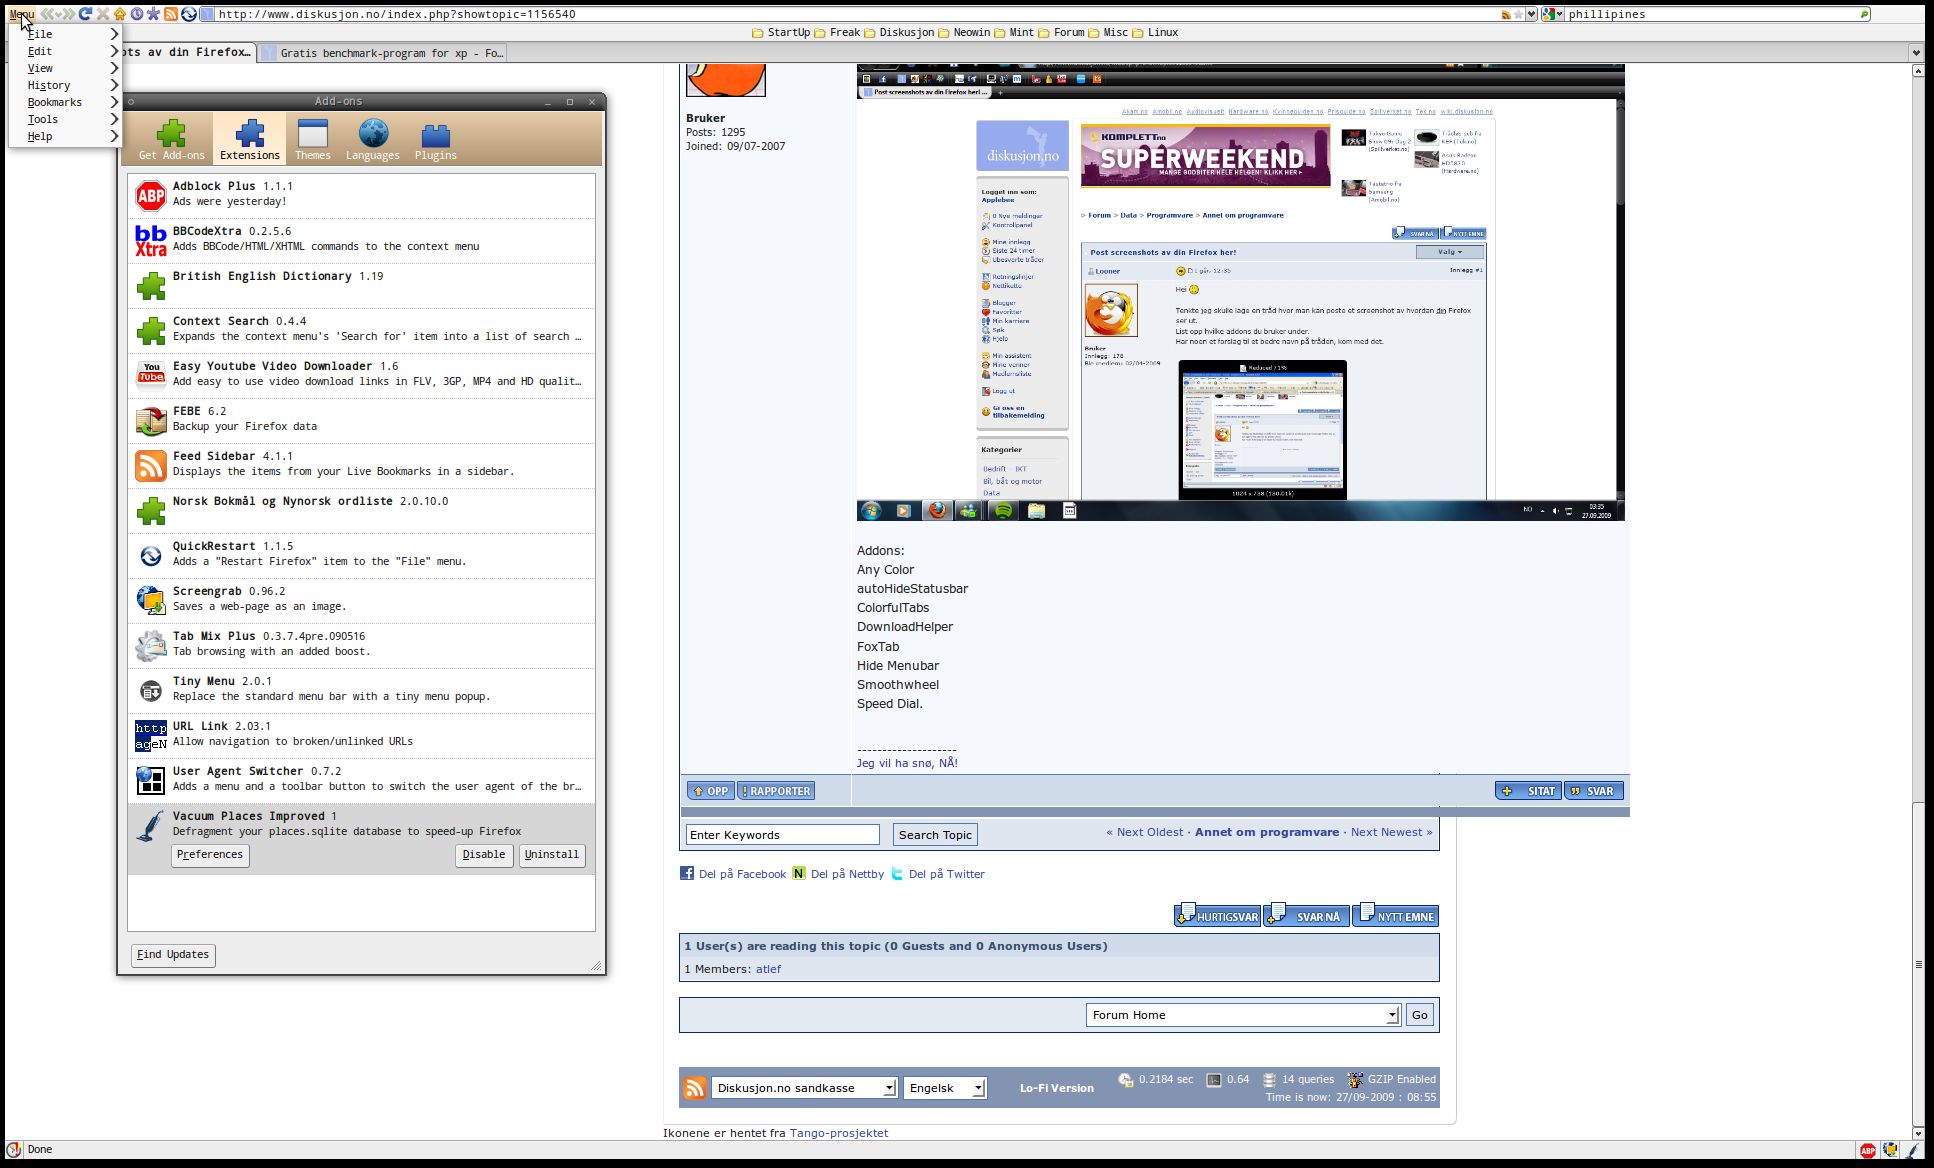Click the QuickRestart toolbar icon
The height and width of the screenshot is (1168, 1934).
pos(188,14)
